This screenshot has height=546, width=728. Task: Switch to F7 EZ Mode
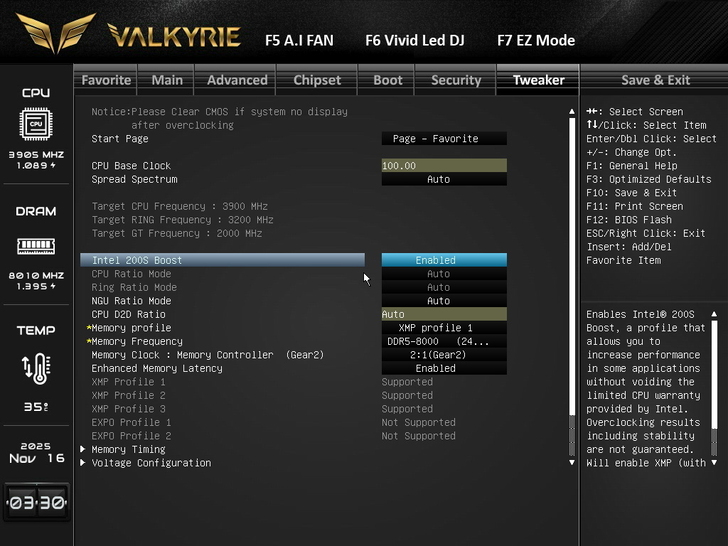coord(536,40)
